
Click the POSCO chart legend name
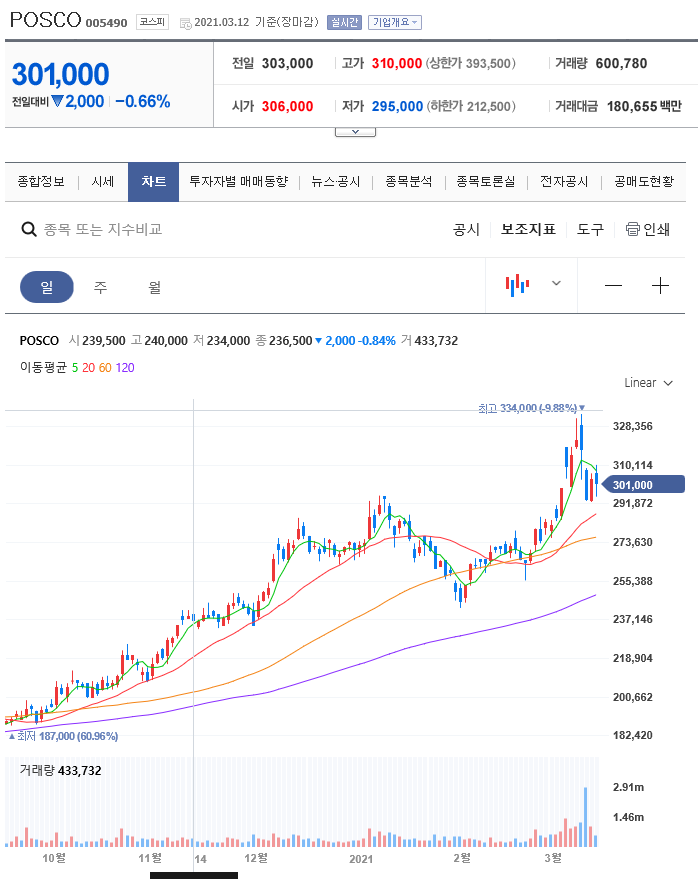[39, 341]
